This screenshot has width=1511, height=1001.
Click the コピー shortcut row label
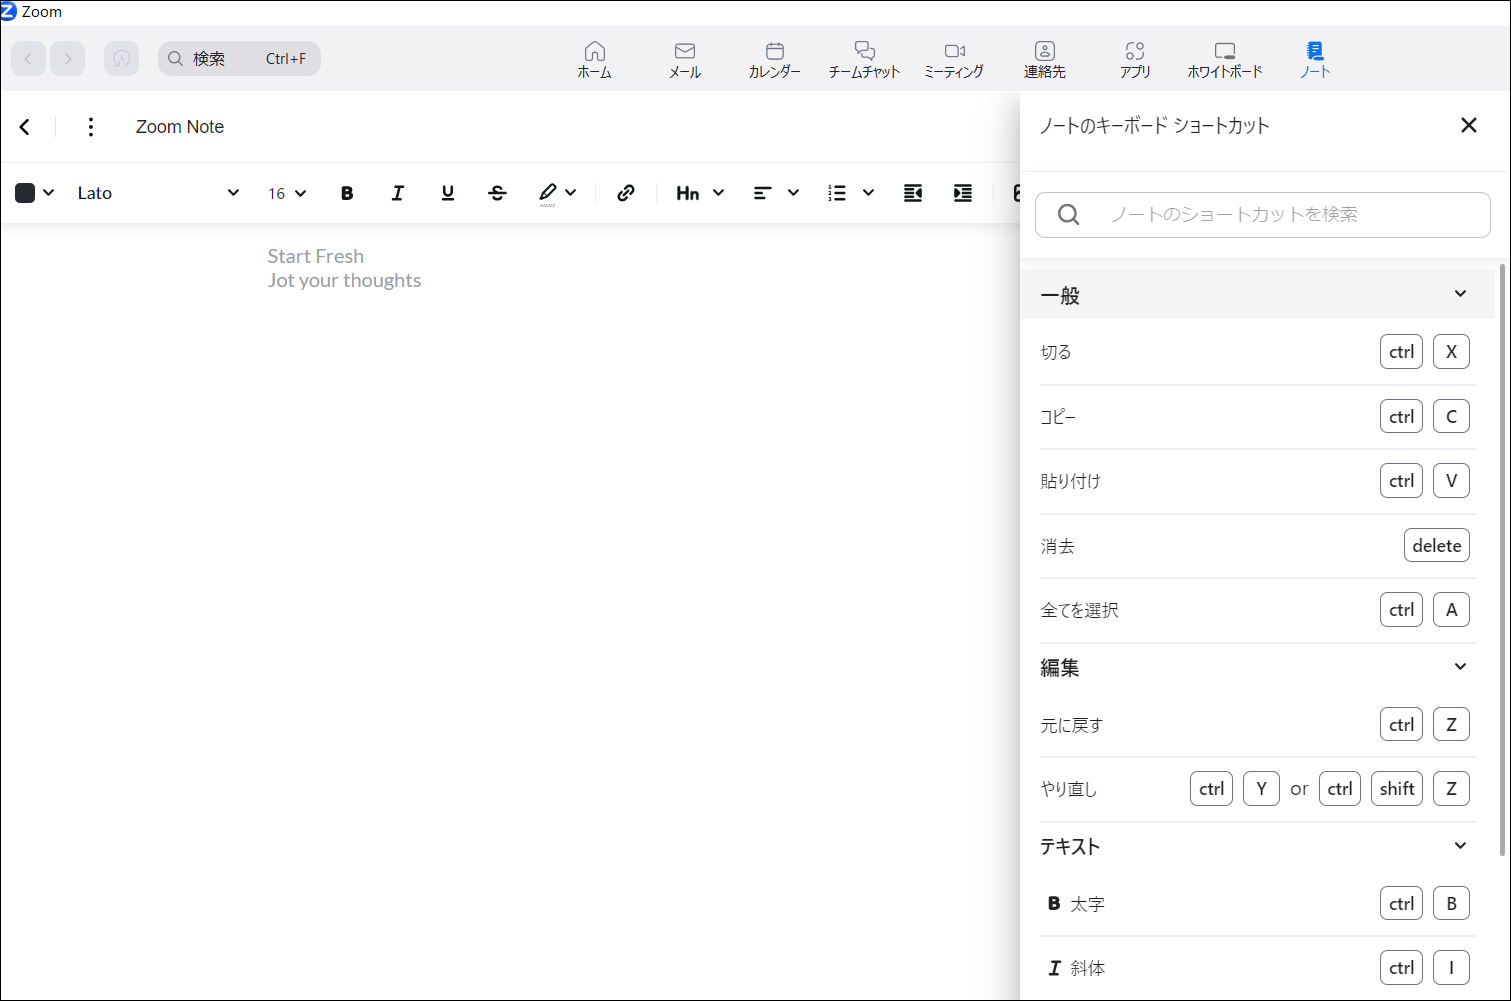coord(1058,417)
